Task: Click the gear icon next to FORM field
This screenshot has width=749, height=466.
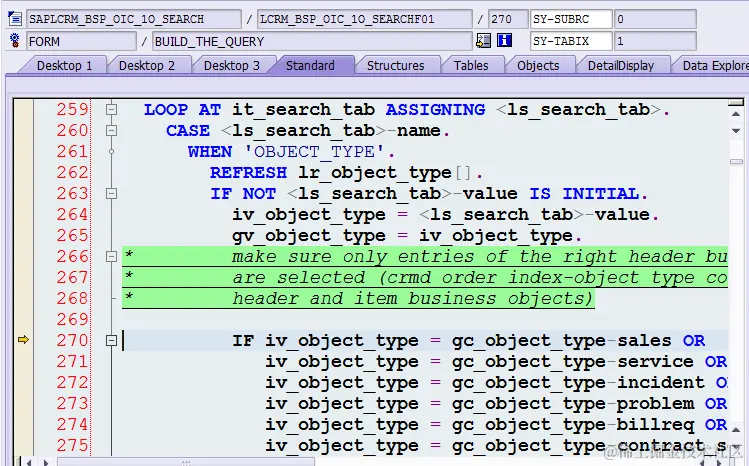Action: [15, 41]
